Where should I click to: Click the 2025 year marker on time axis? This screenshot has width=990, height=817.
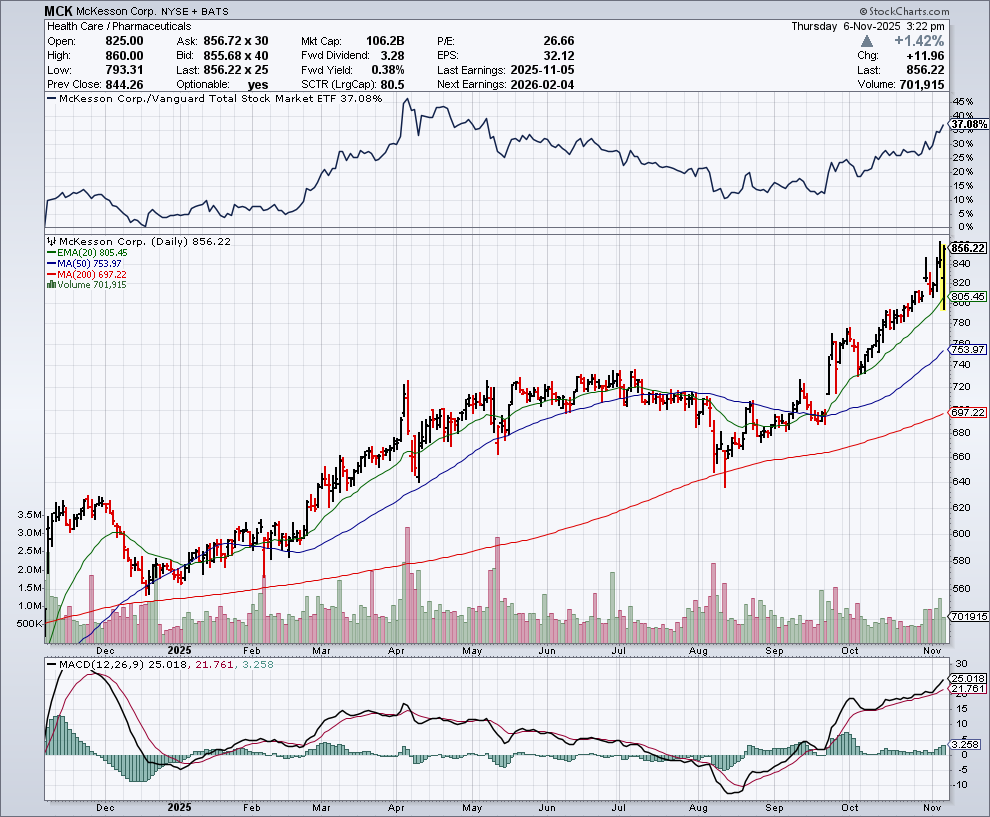coord(180,805)
